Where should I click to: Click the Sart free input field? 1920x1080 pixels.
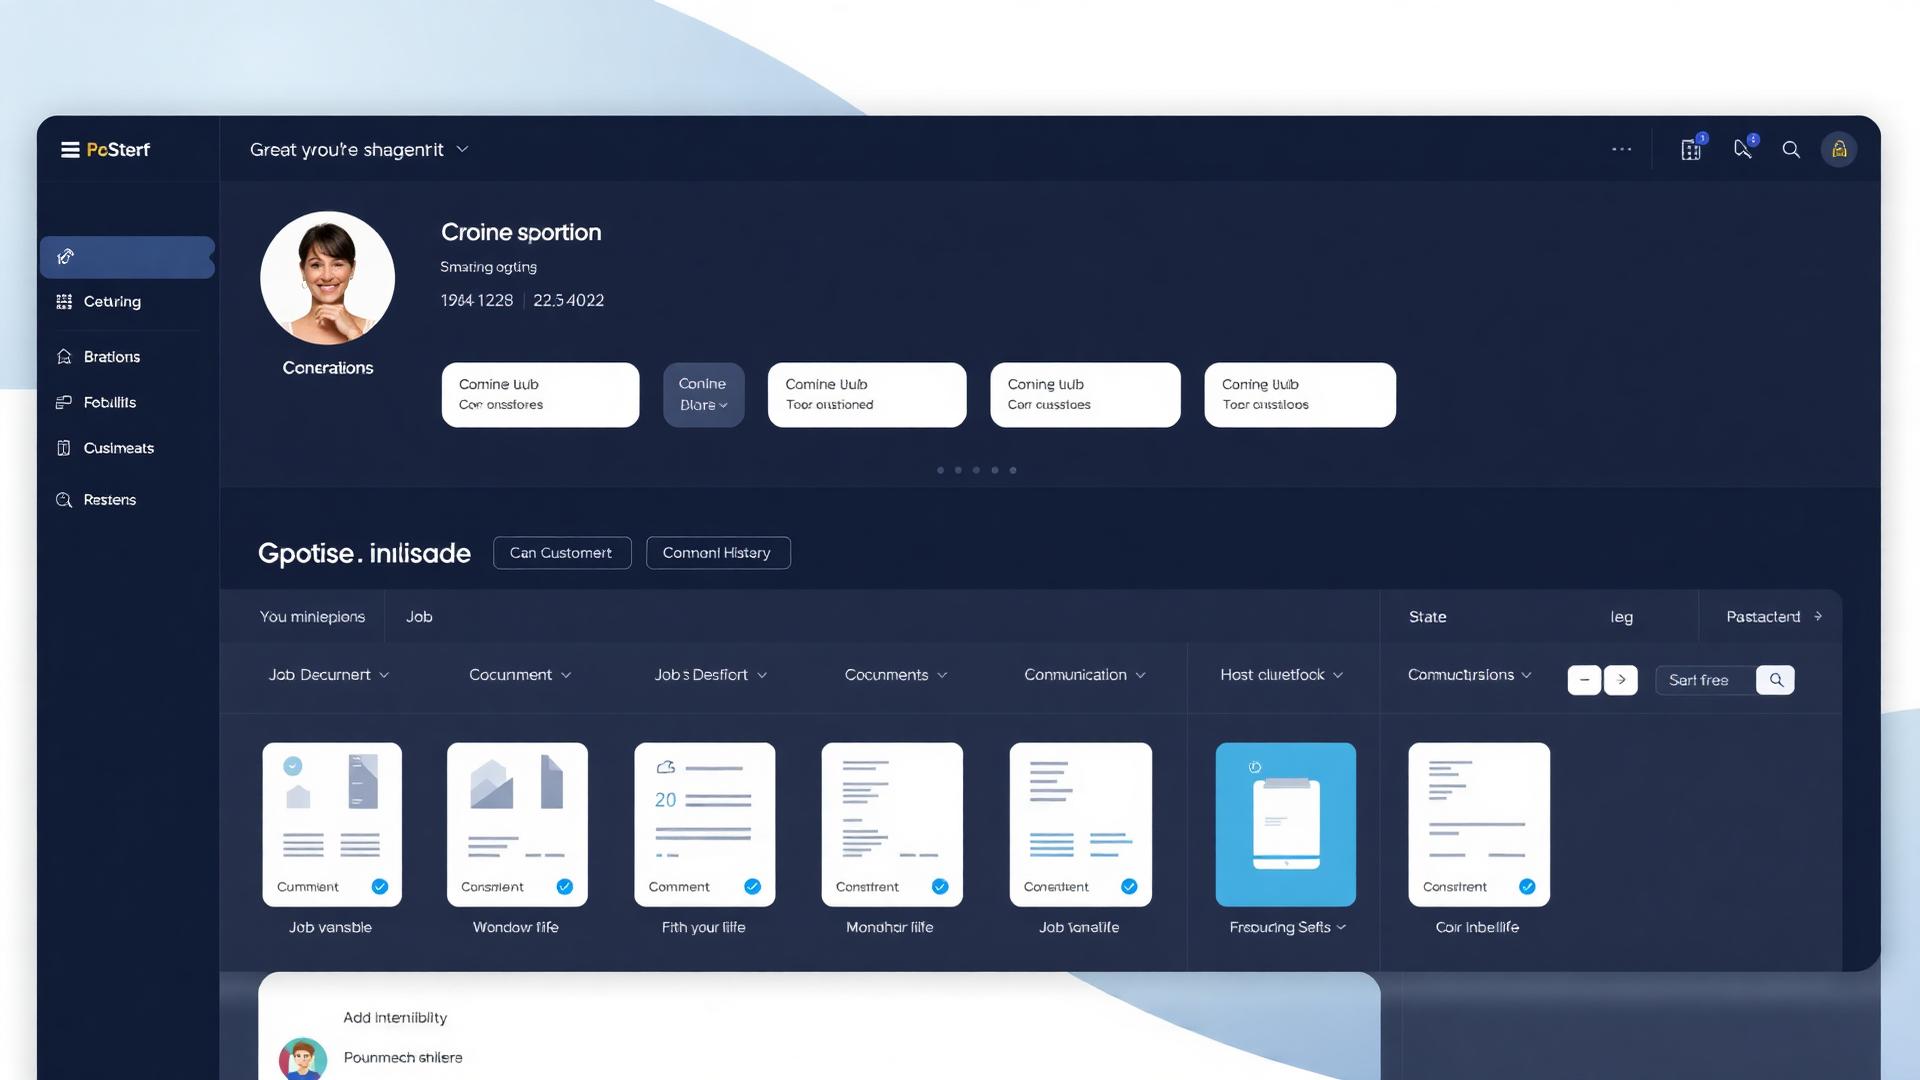pyautogui.click(x=1706, y=680)
